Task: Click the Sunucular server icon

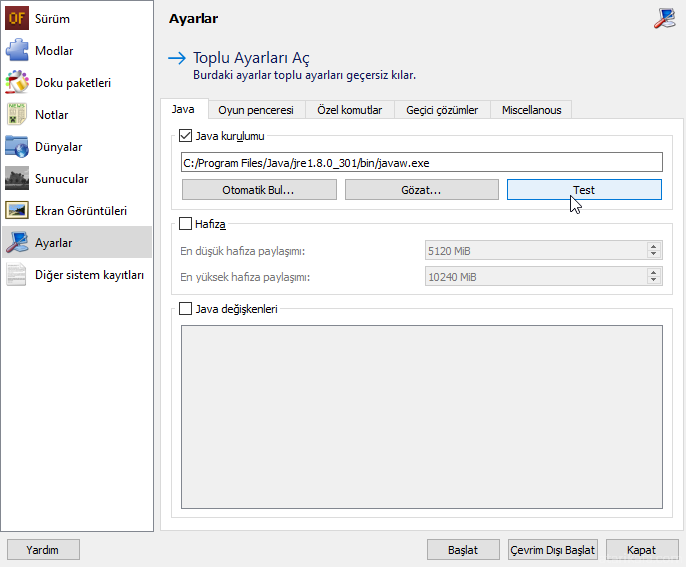Action: [x=17, y=178]
